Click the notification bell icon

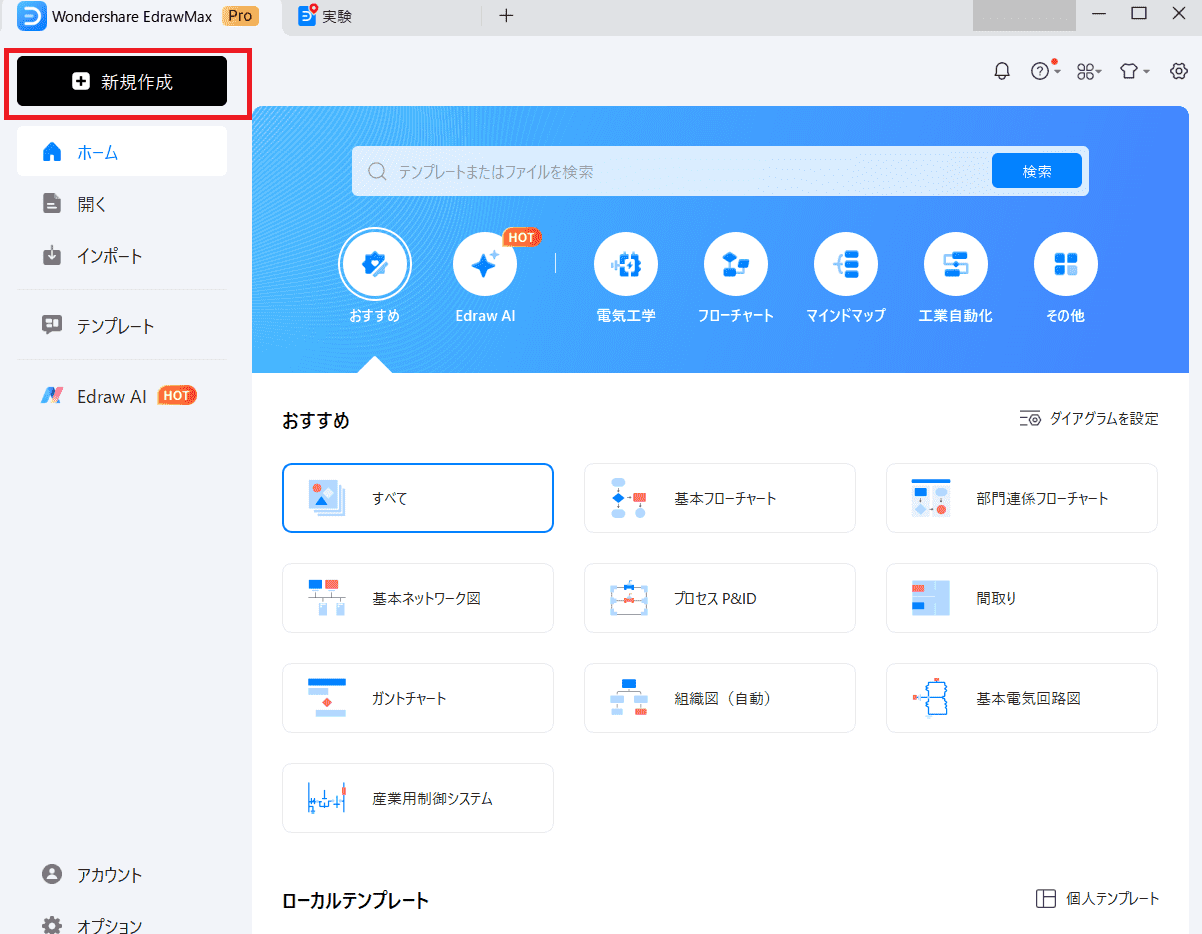point(1001,71)
